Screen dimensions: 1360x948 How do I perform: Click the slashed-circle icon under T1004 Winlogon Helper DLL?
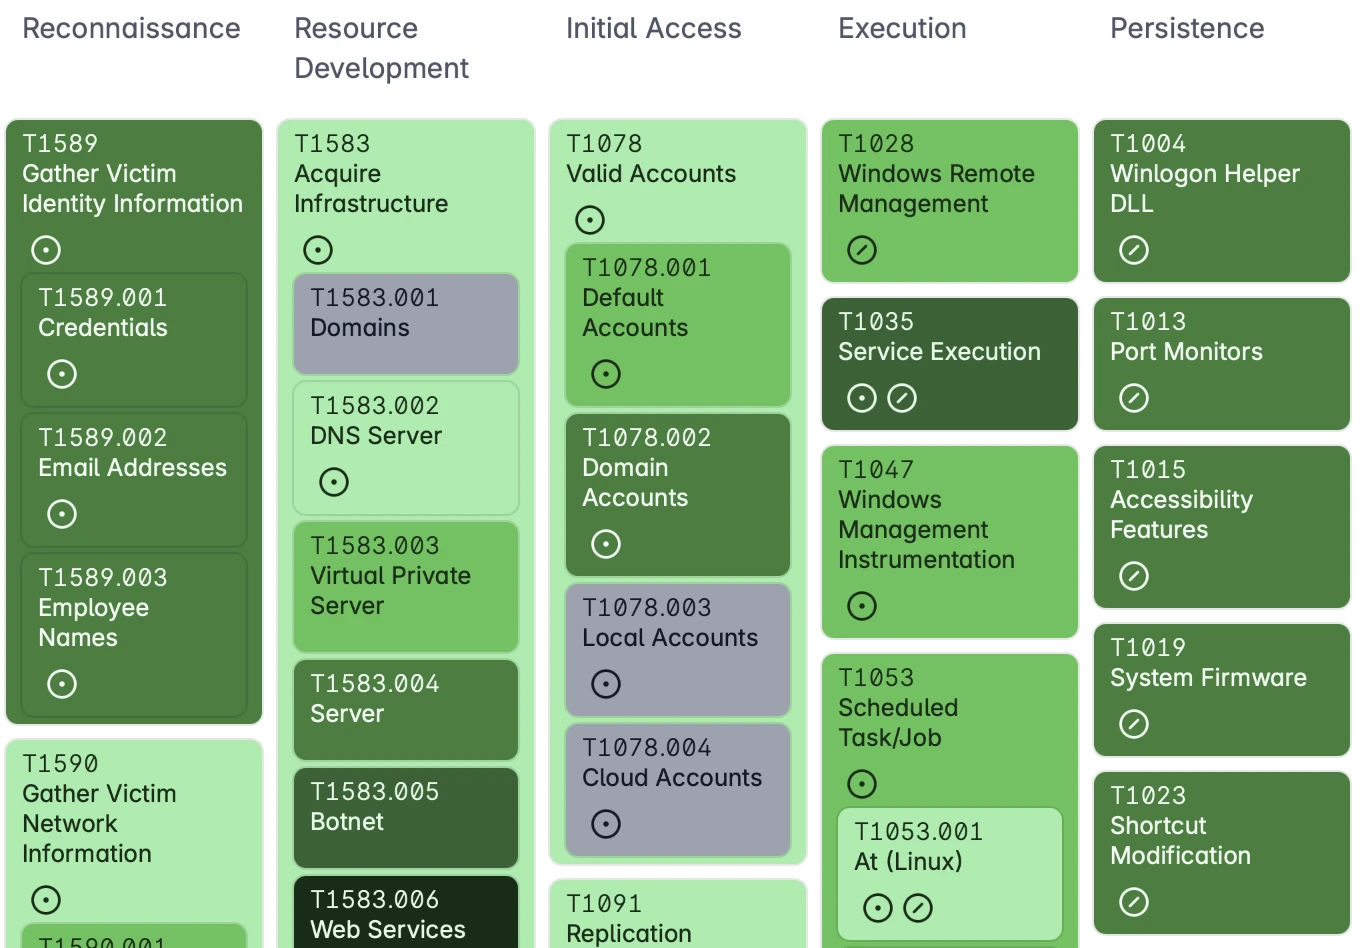(1134, 250)
